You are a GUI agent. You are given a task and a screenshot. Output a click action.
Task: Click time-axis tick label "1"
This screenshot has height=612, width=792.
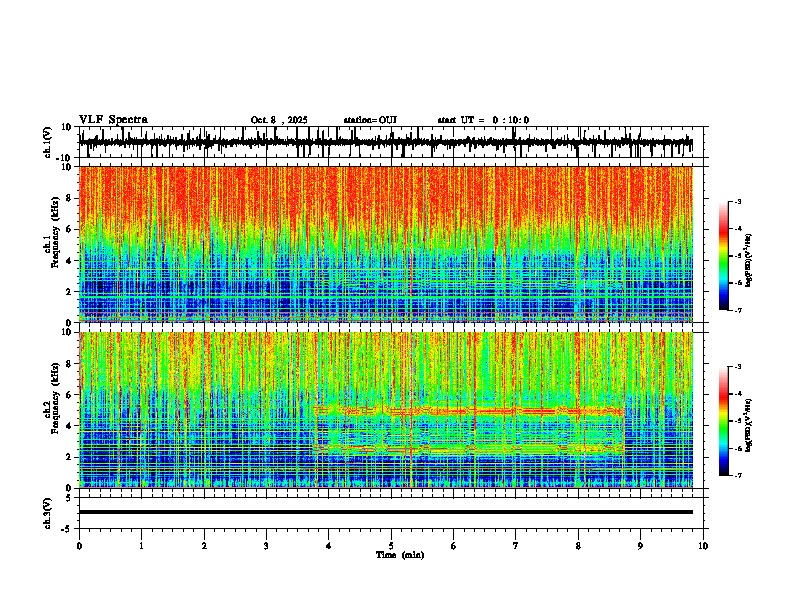141,546
